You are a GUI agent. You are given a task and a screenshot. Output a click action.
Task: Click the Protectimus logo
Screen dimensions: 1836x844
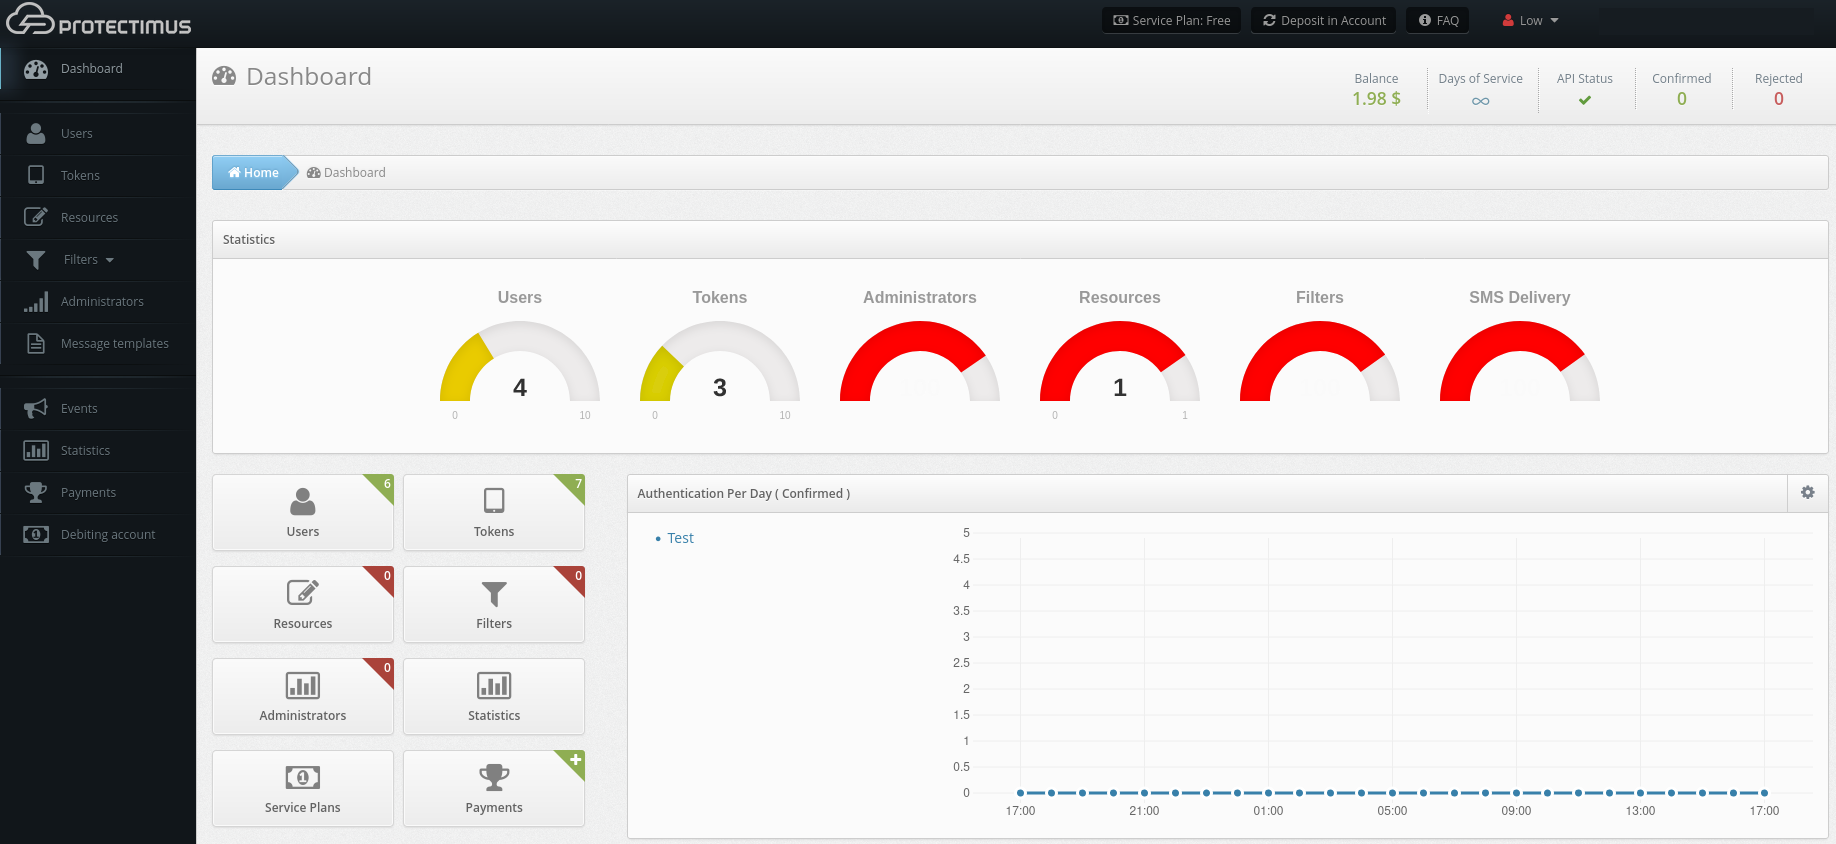tap(98, 20)
